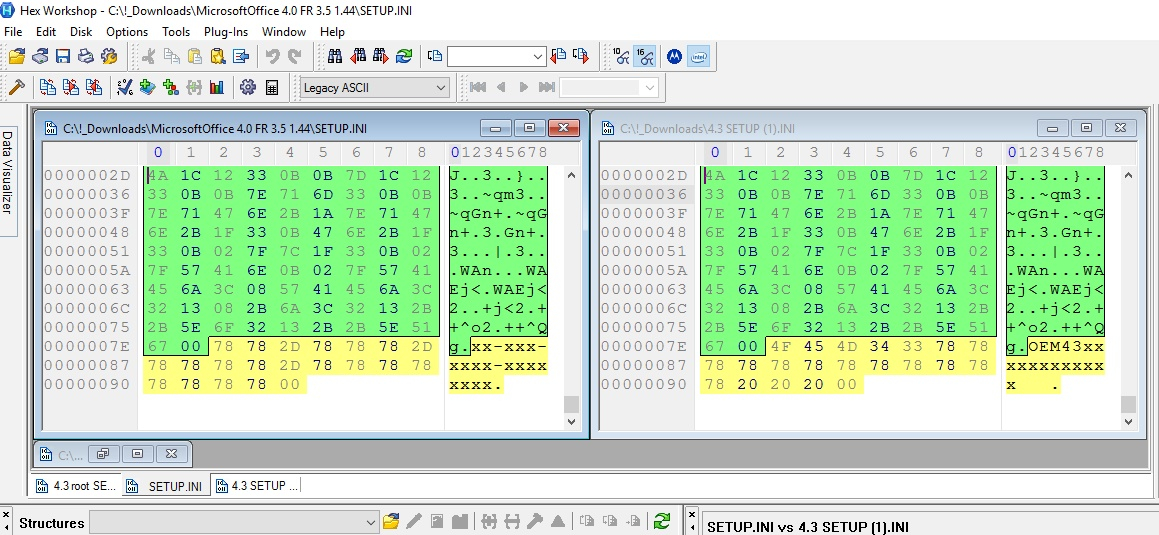1159x535 pixels.
Task: Save the current file
Action: pos(63,56)
